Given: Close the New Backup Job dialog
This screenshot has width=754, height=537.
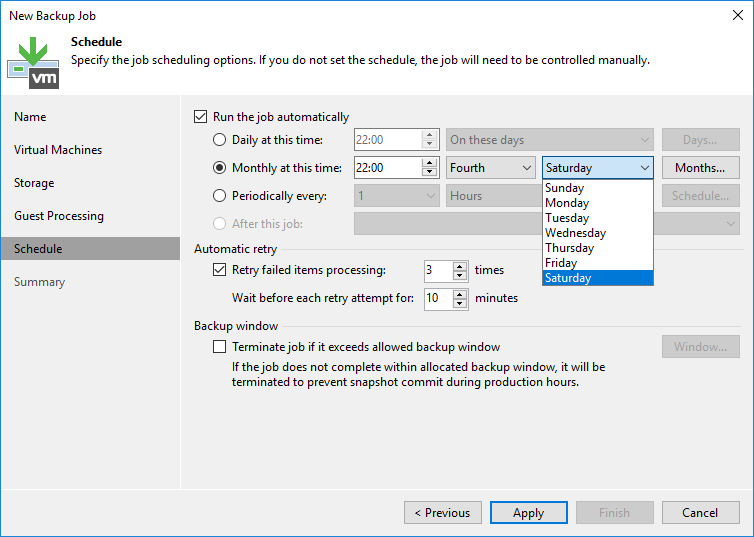Looking at the screenshot, I should click(735, 16).
